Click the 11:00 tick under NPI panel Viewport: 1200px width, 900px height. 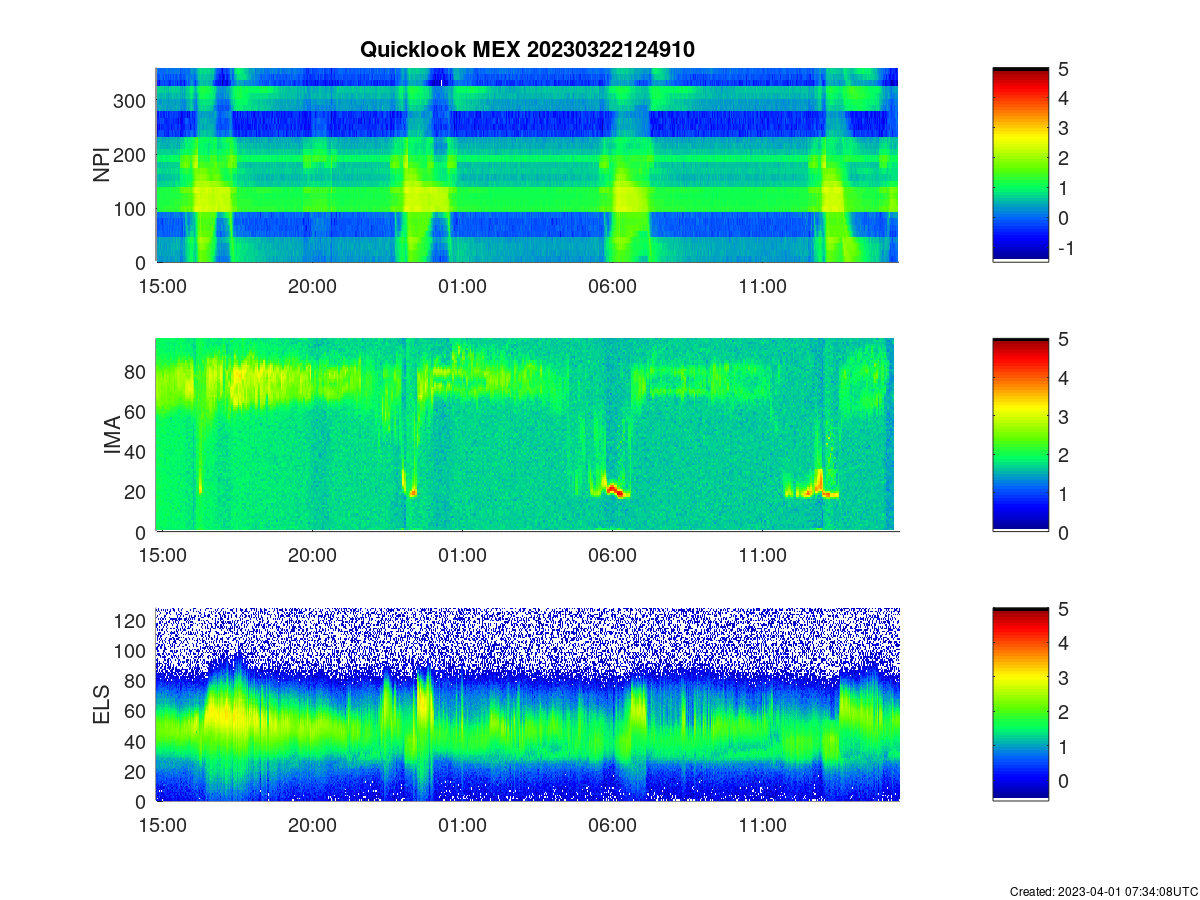[763, 287]
